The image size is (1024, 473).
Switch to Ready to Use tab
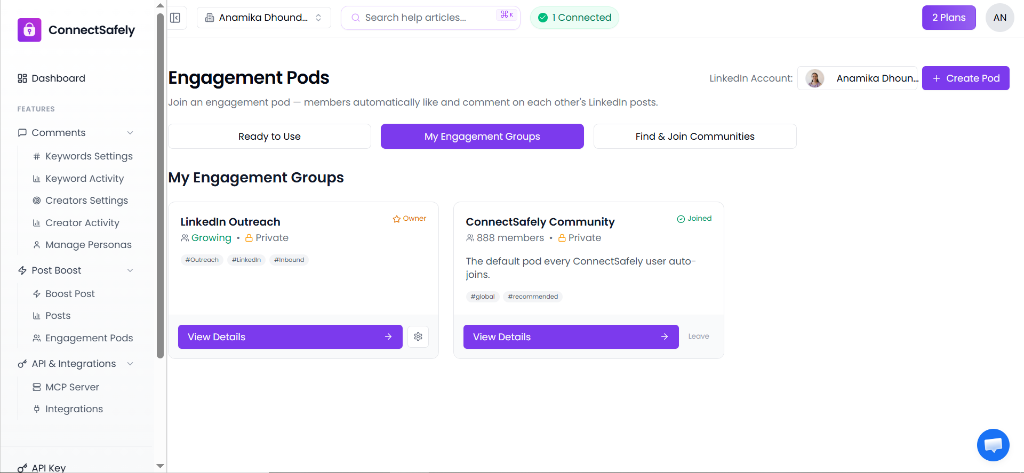click(x=269, y=137)
